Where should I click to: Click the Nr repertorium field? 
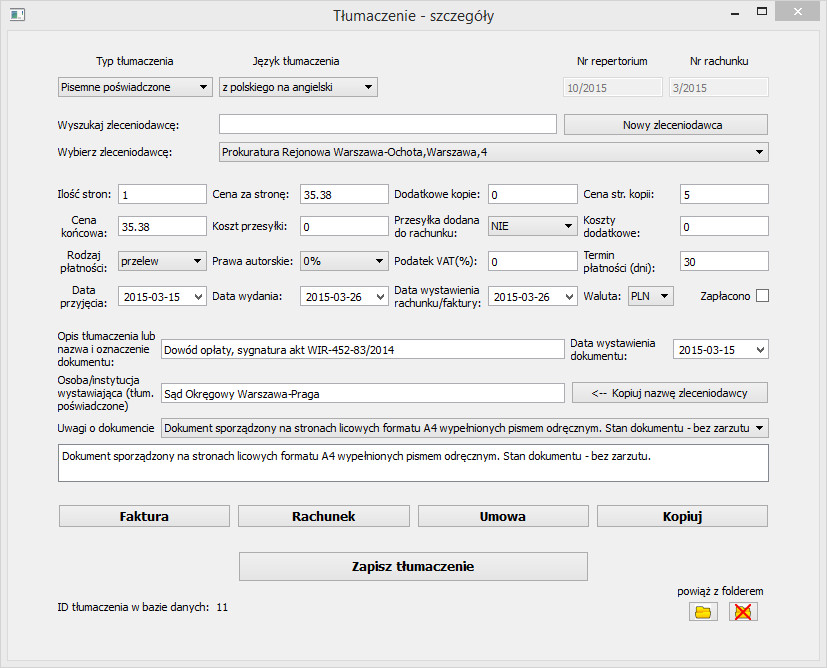pos(612,88)
